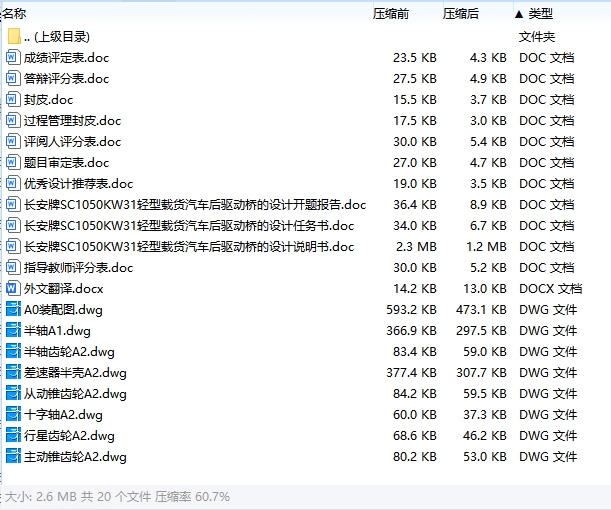Click the 593.2 KB size of A0装配图

point(411,310)
